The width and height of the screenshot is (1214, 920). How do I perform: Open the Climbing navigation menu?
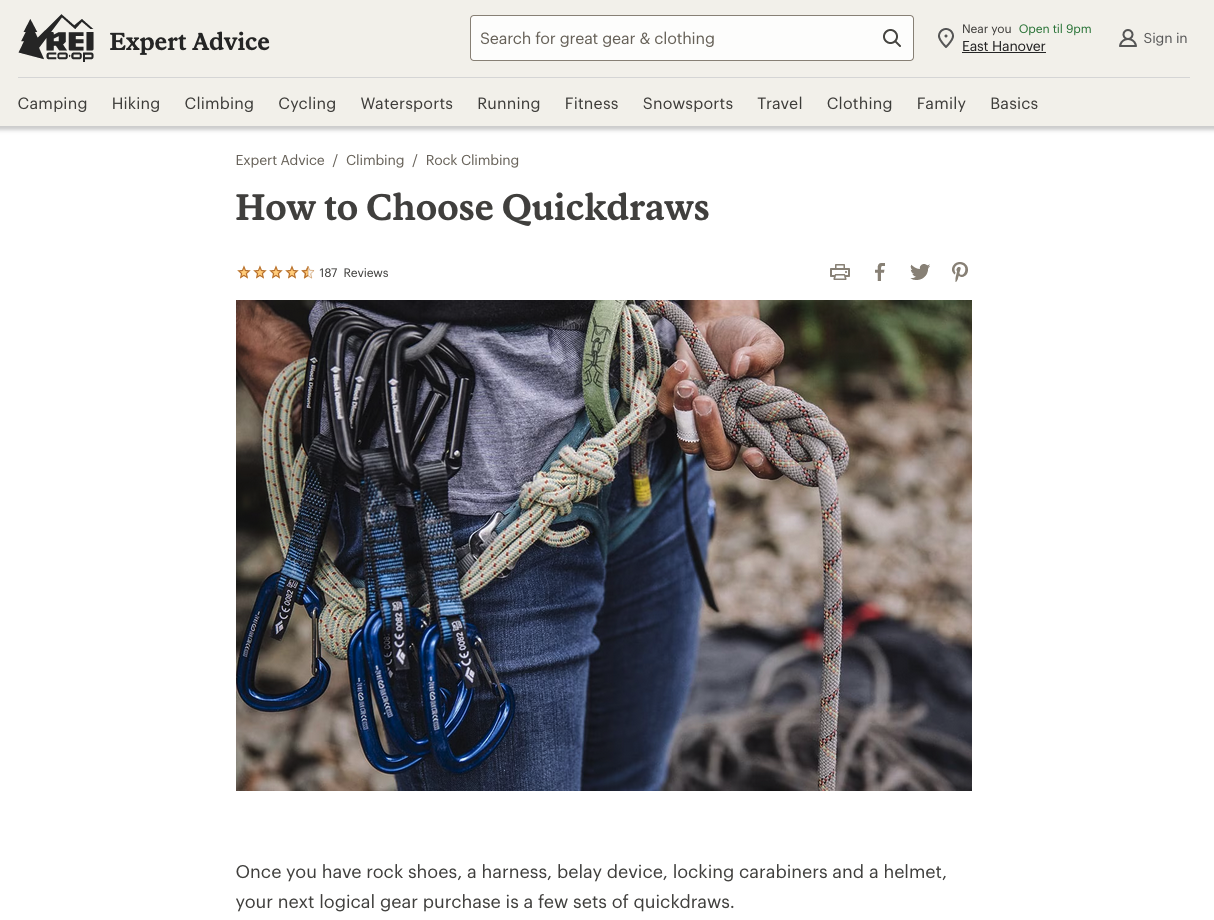(219, 103)
